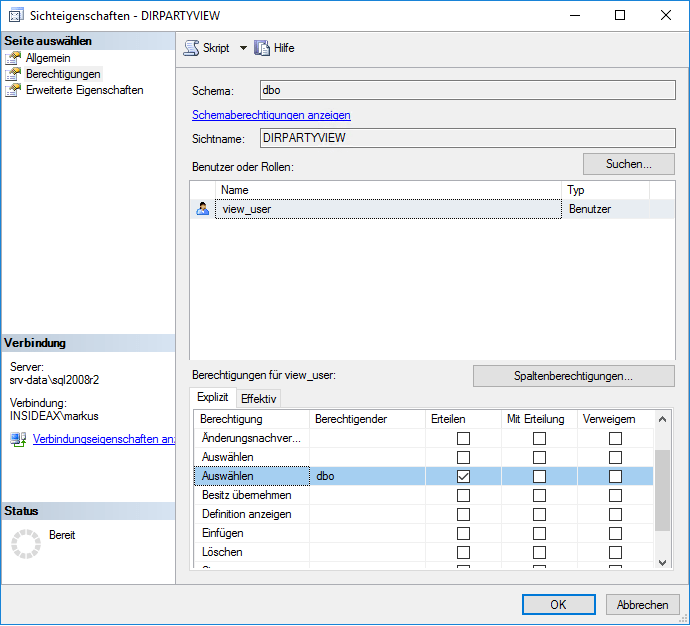
Task: Click the Berechtigungen page icon
Action: [x=13, y=74]
